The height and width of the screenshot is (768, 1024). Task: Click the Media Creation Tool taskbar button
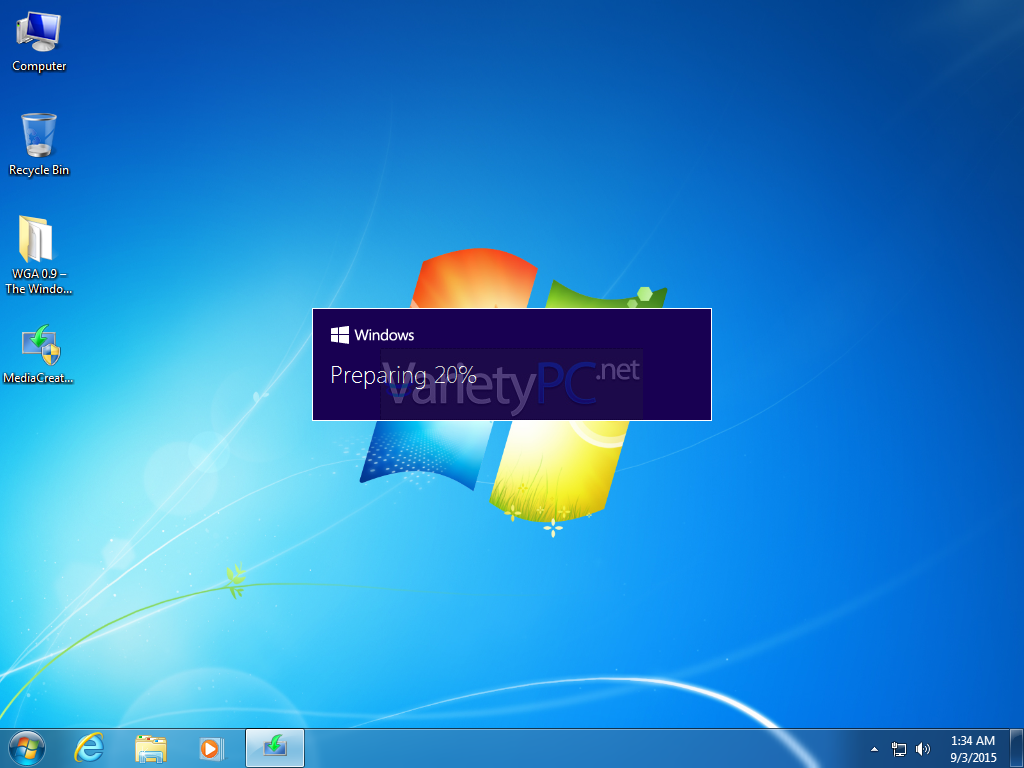pos(275,748)
